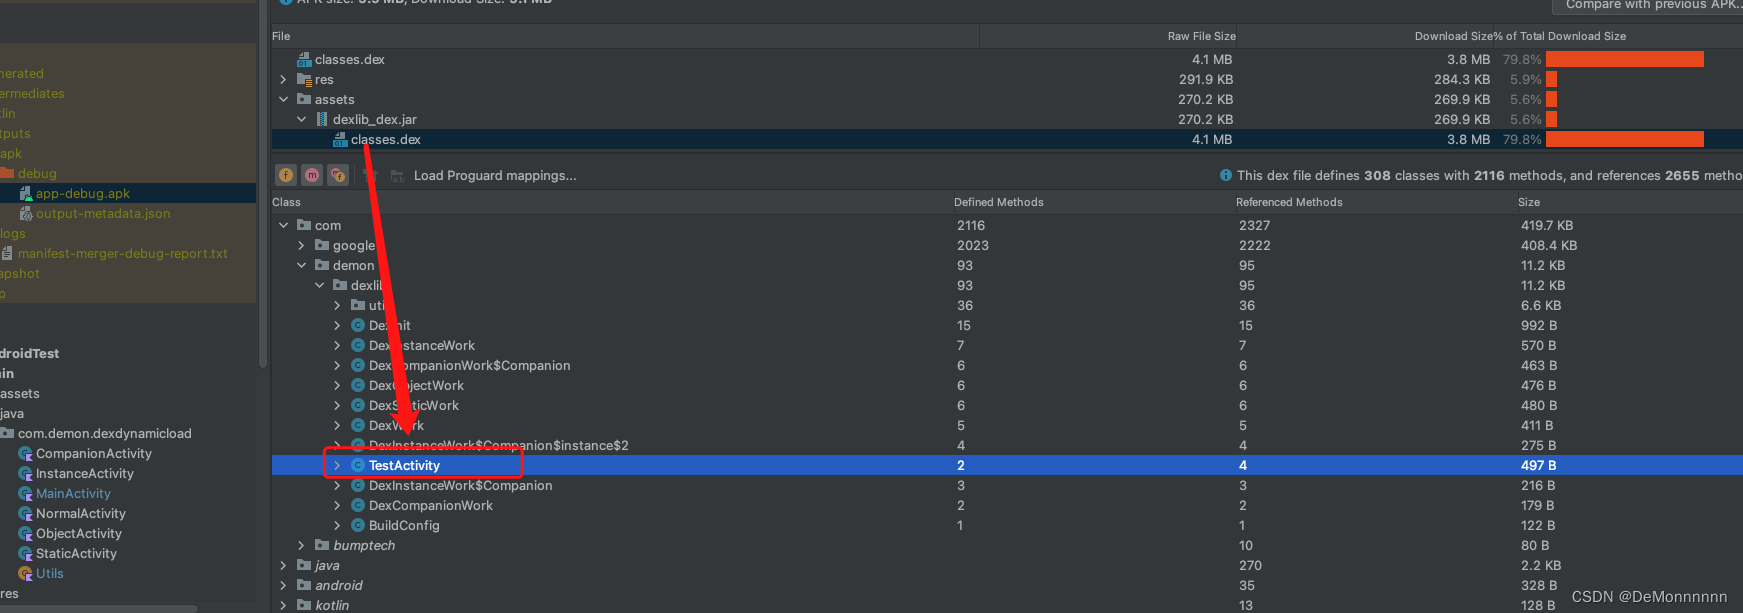1743x613 pixels.
Task: Click the 419.7 KB size value
Action: tap(1547, 226)
